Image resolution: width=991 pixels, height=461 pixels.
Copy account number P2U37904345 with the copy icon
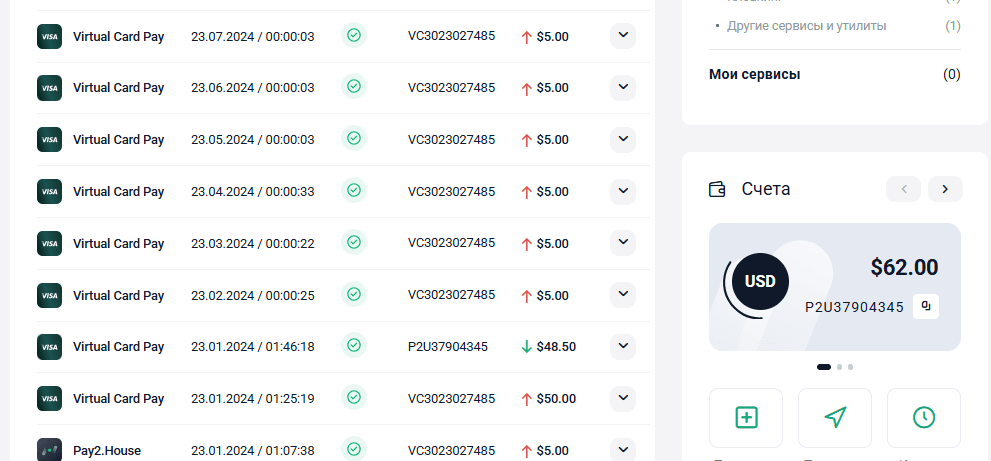pyautogui.click(x=926, y=307)
